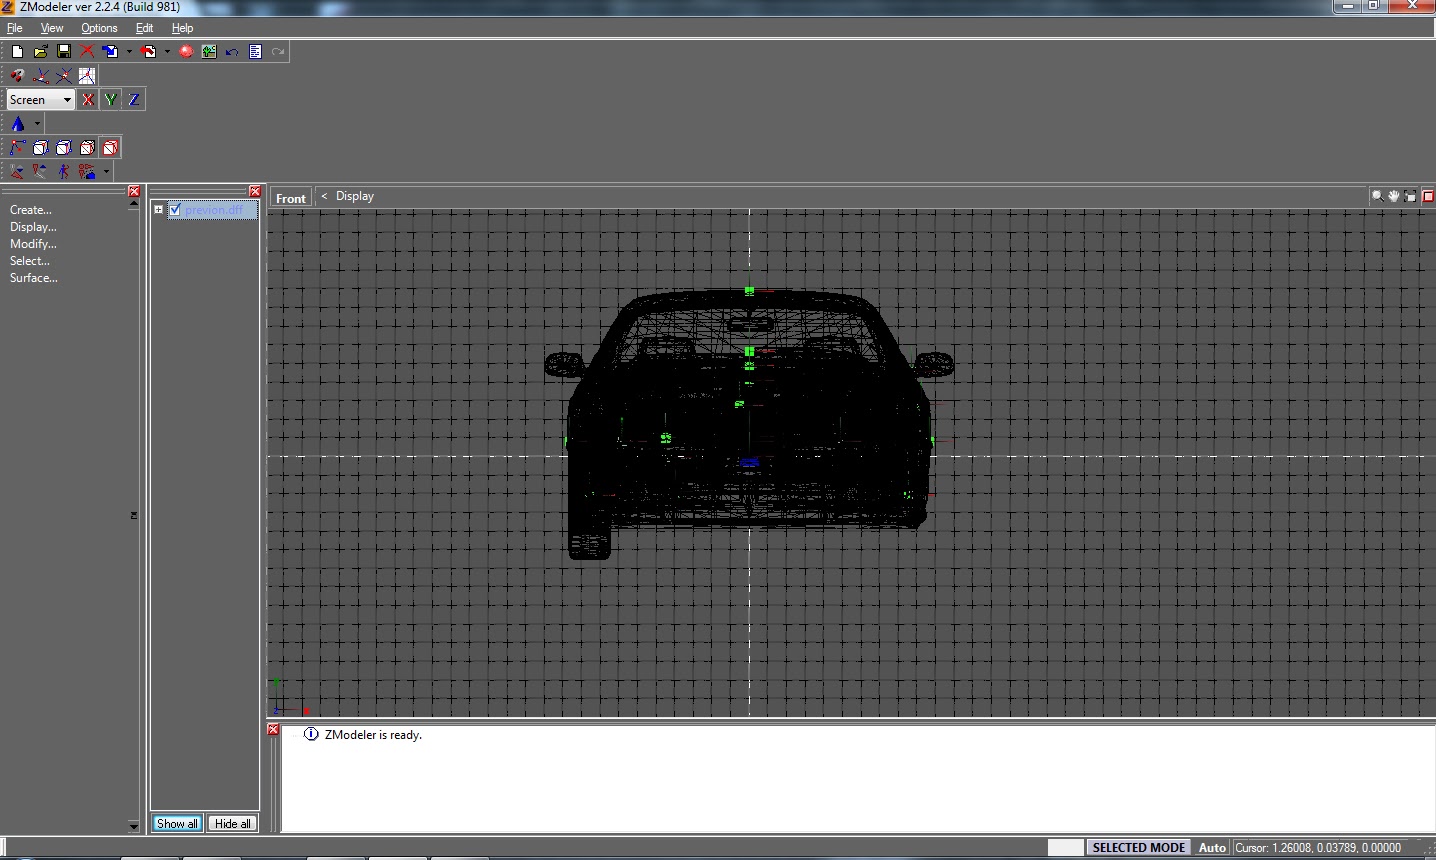Switch to polygons editing level cube icon

pyautogui.click(x=64, y=147)
